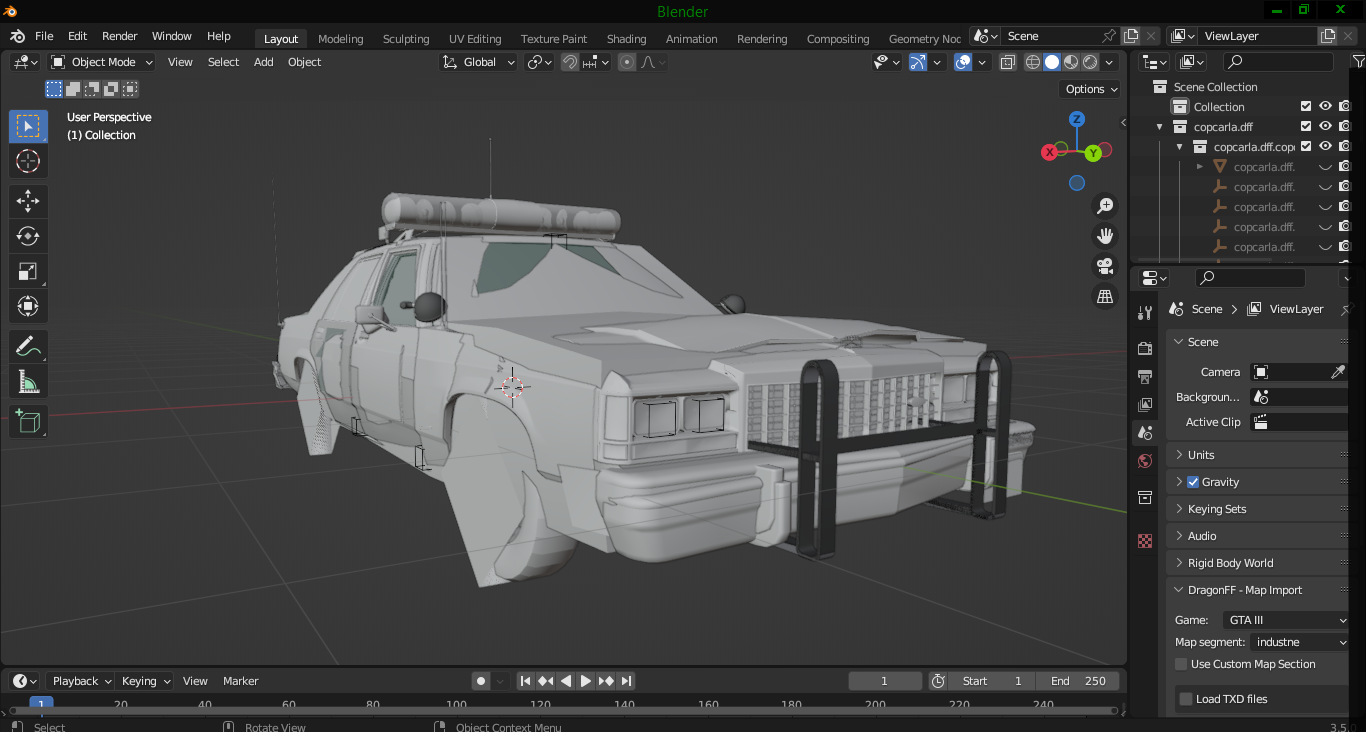Pick the Measure tool
Viewport: 1366px width, 732px height.
pos(28,382)
